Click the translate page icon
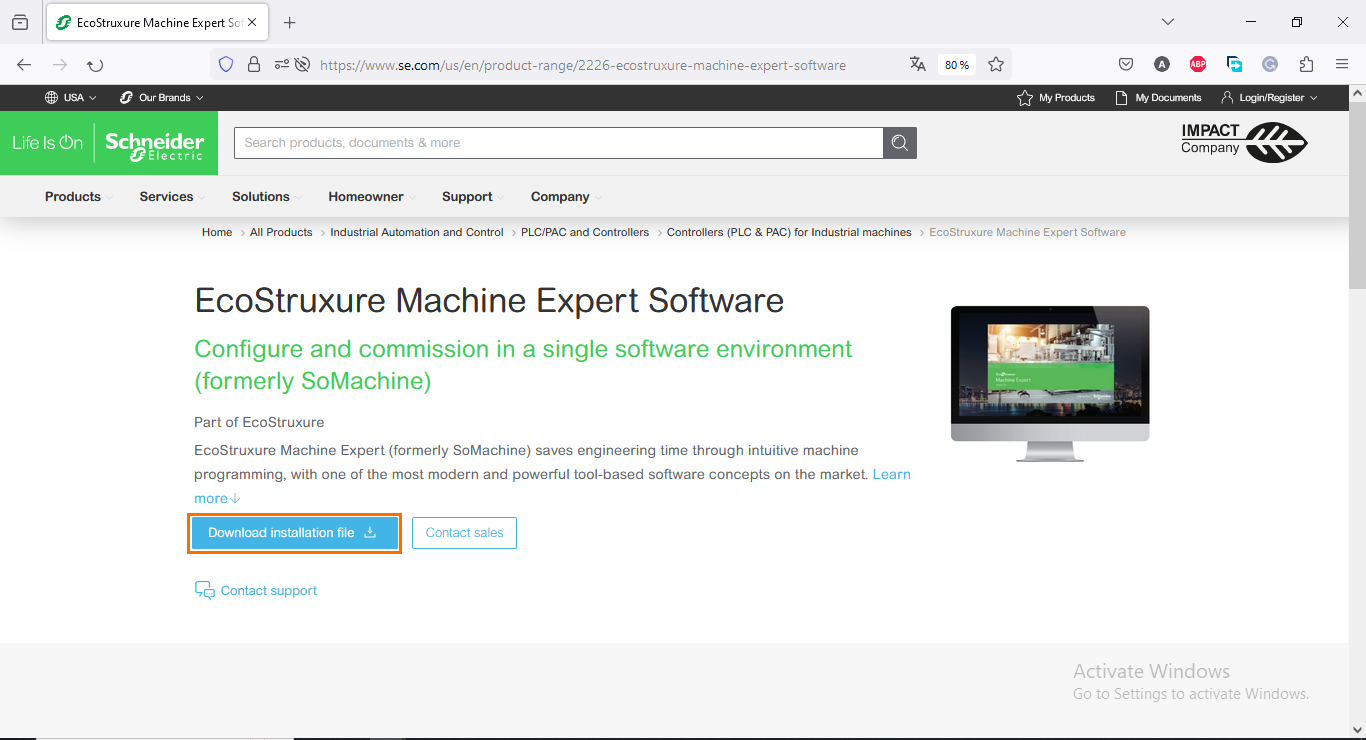Image resolution: width=1366 pixels, height=740 pixels. click(918, 65)
